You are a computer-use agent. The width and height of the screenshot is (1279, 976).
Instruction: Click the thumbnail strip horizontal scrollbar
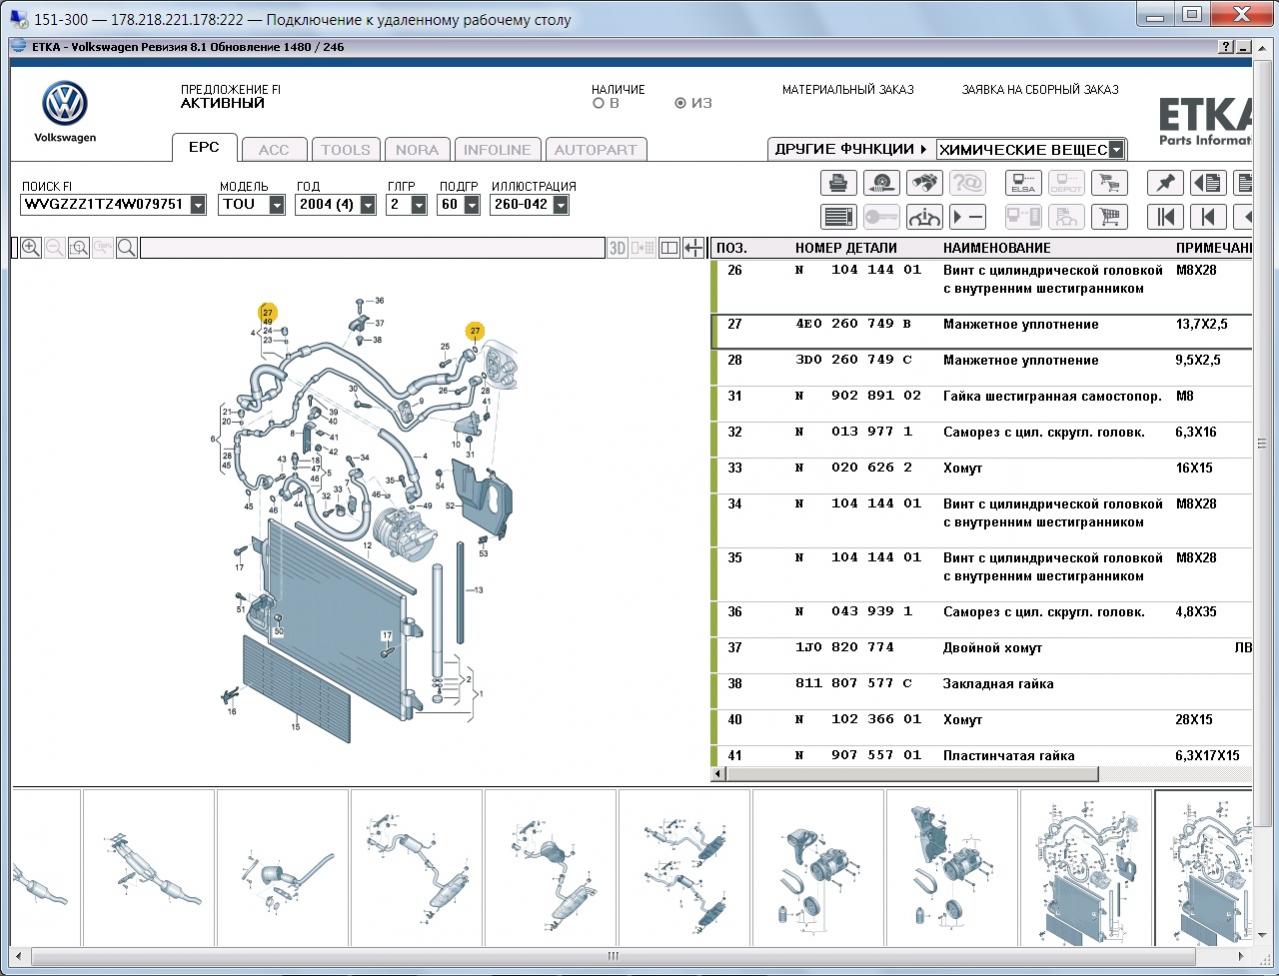(x=614, y=956)
